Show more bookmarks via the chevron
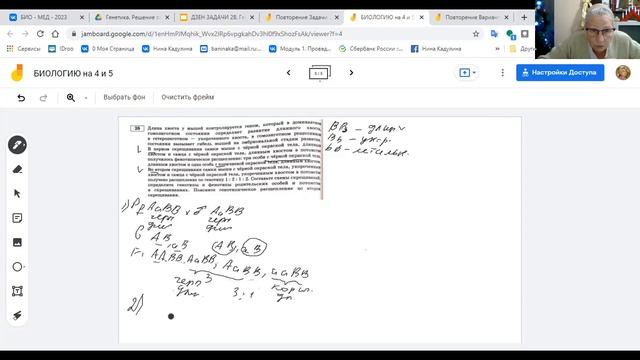 pos(497,49)
